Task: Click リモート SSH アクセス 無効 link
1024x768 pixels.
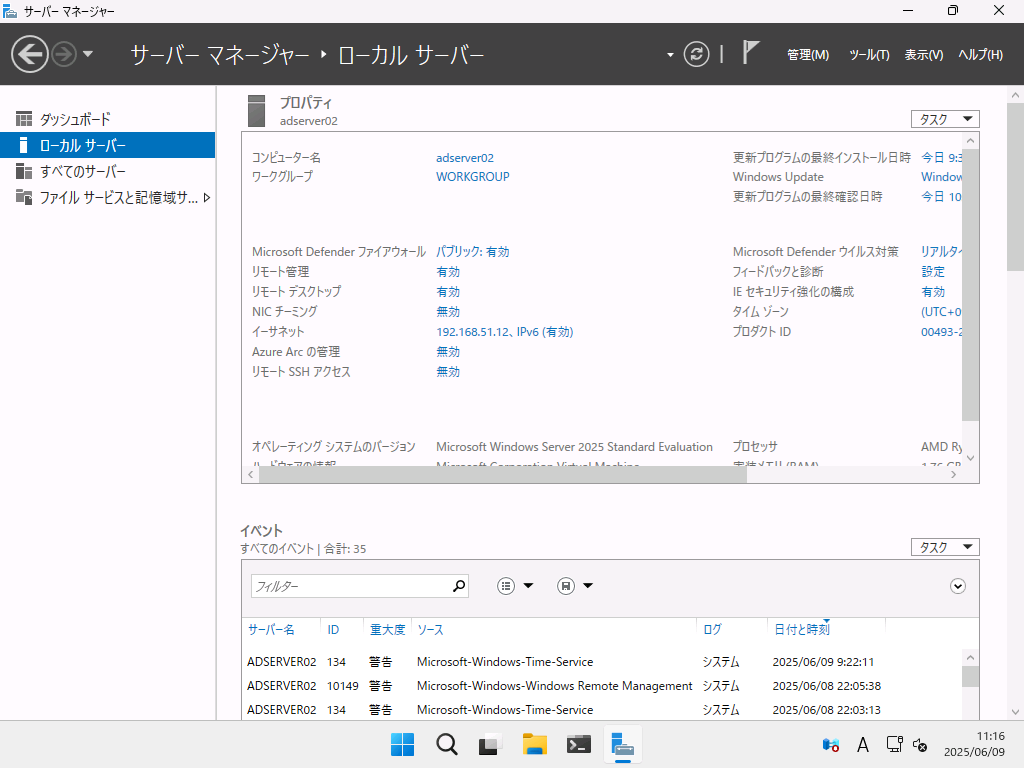Action: tap(448, 372)
